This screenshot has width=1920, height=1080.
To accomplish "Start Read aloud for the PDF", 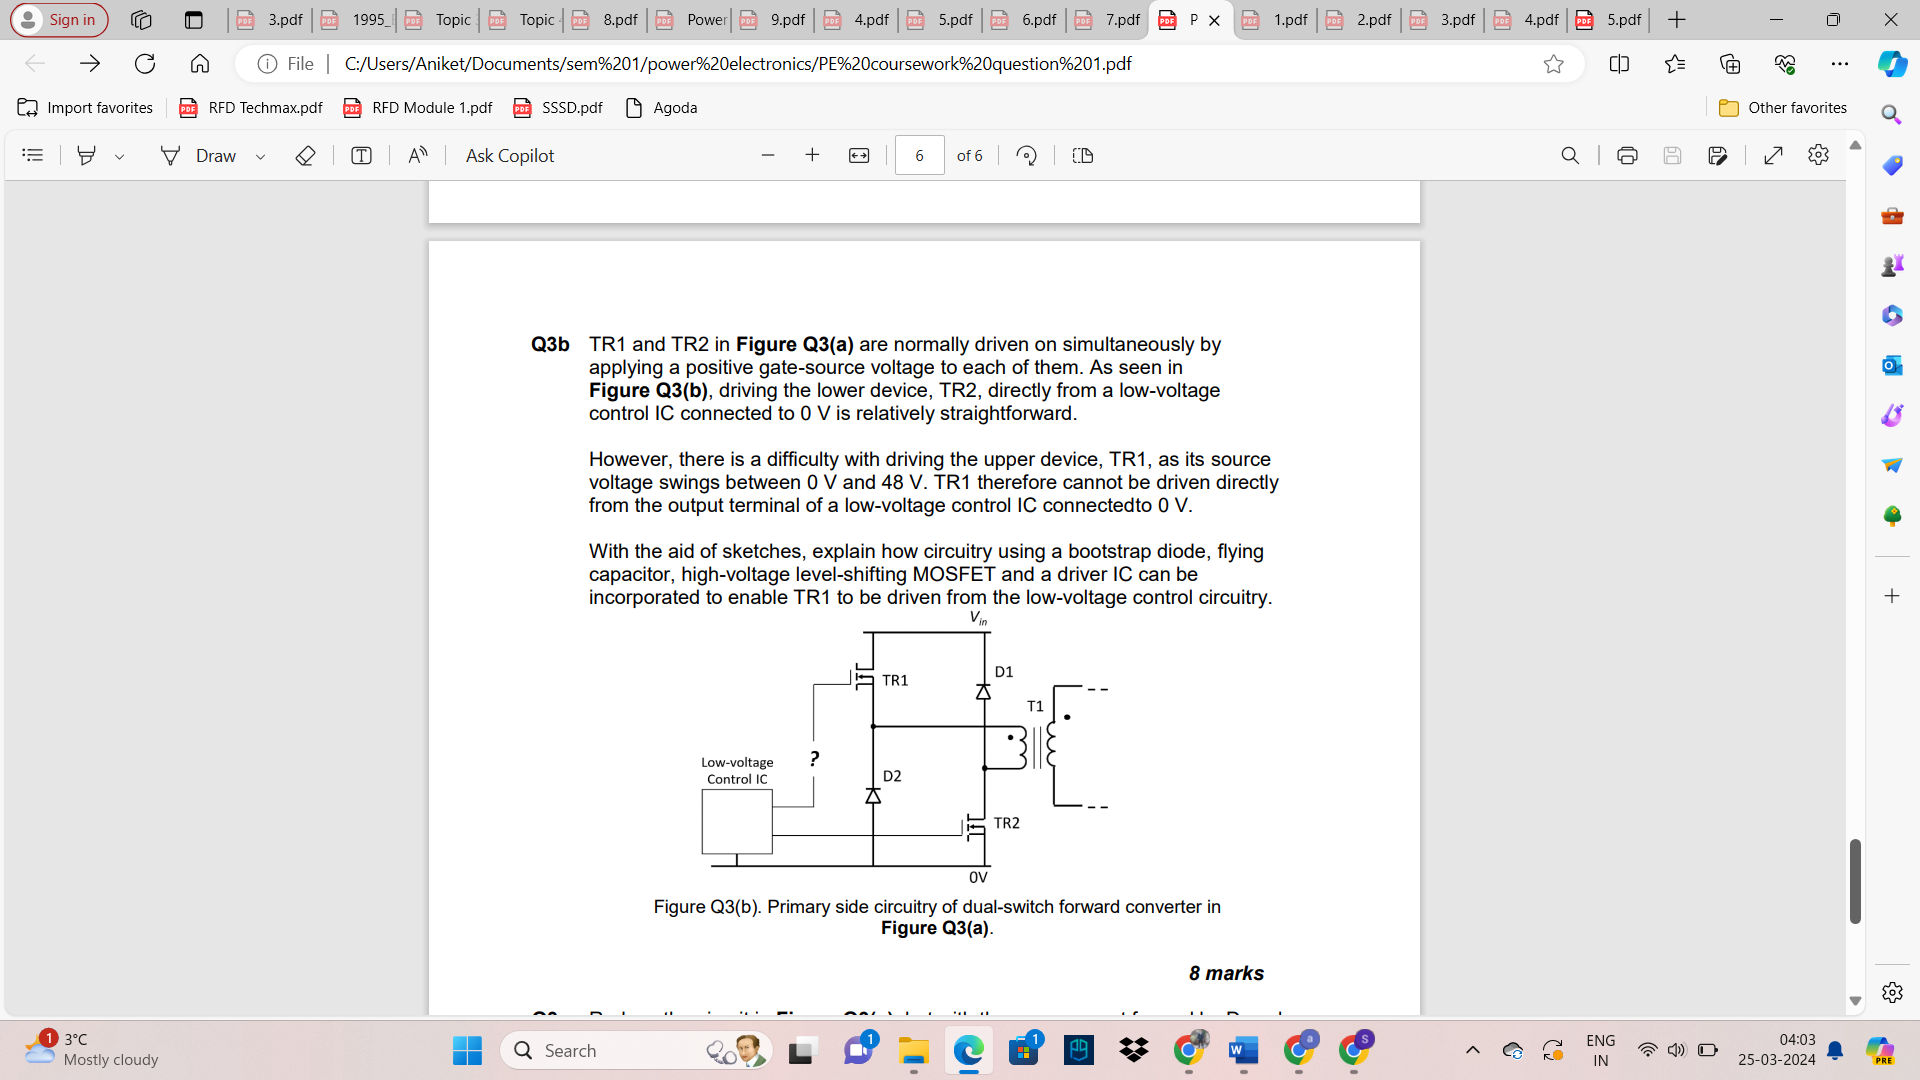I will (417, 155).
